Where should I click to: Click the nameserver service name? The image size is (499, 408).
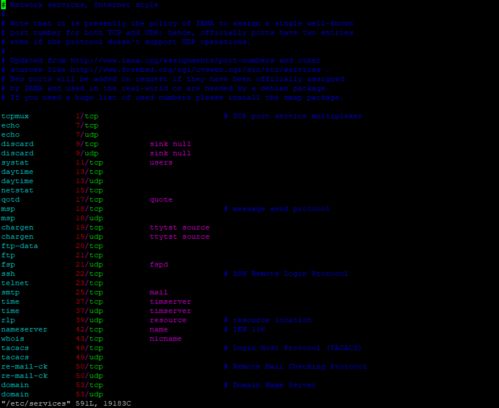[24, 329]
